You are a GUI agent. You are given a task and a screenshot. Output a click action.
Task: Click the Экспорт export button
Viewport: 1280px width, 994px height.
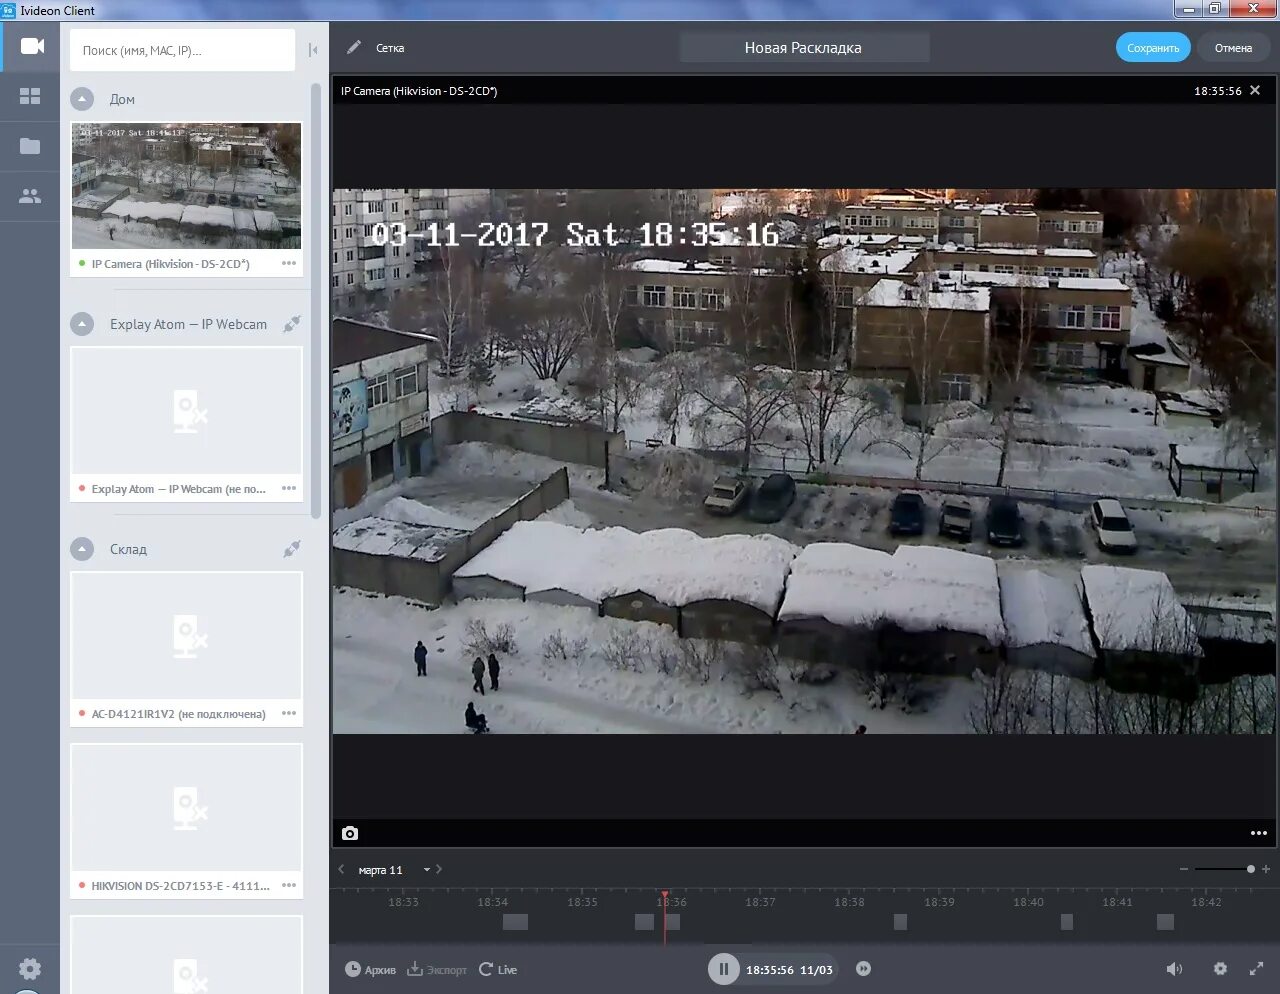437,970
